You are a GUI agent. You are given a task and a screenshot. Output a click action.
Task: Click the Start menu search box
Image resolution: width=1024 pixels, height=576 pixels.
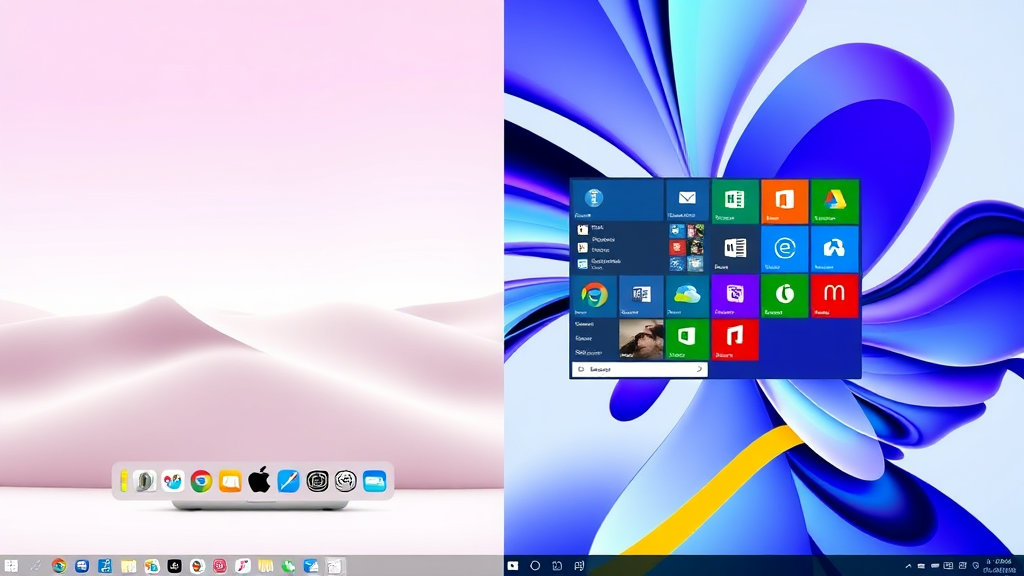click(x=639, y=369)
